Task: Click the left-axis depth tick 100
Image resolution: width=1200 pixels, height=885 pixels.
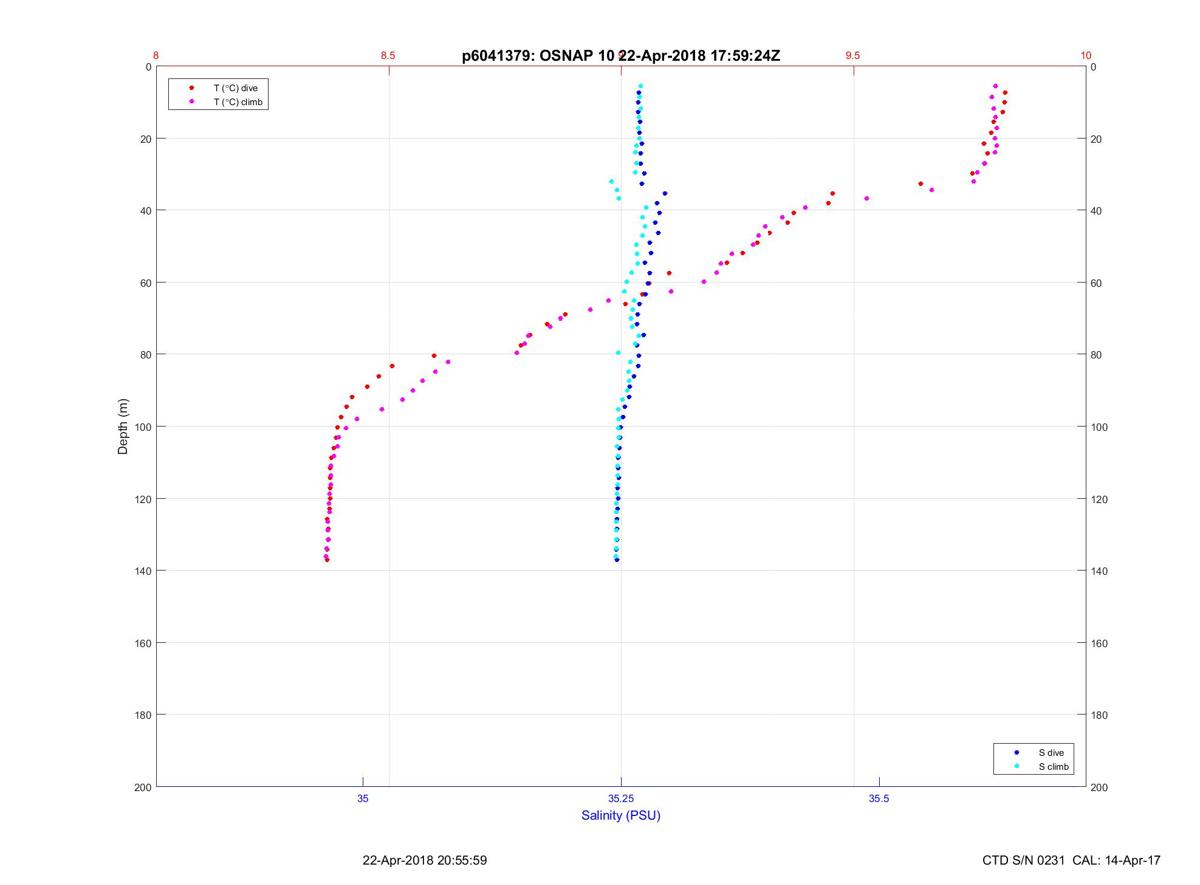Action: click(141, 427)
